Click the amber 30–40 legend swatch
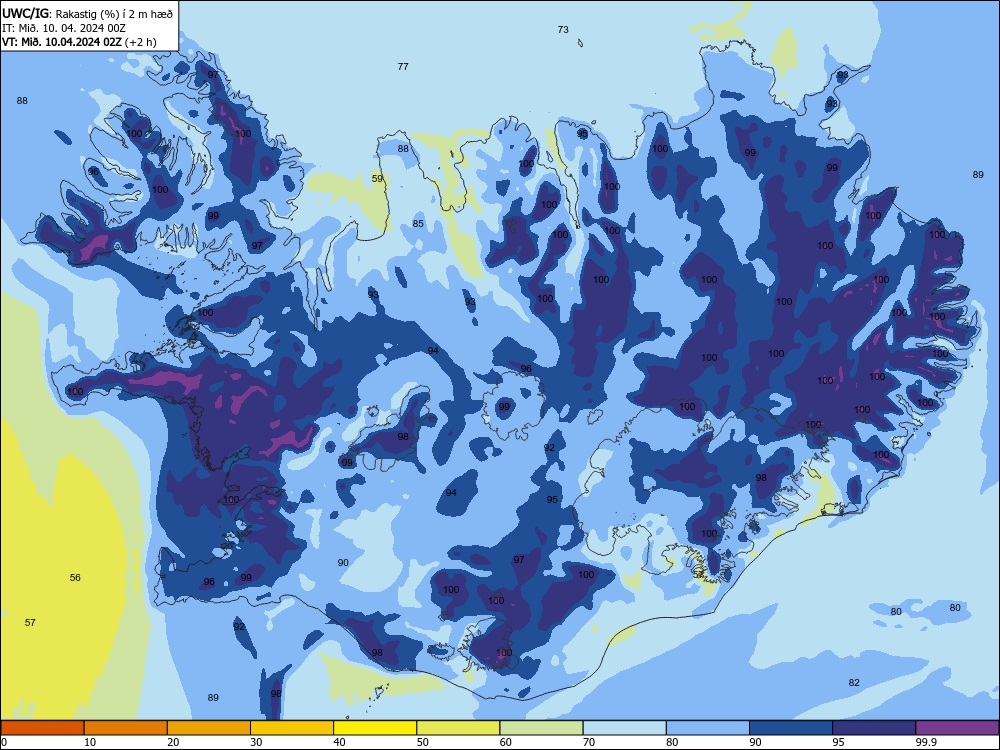The height and width of the screenshot is (750, 1000). point(292,728)
